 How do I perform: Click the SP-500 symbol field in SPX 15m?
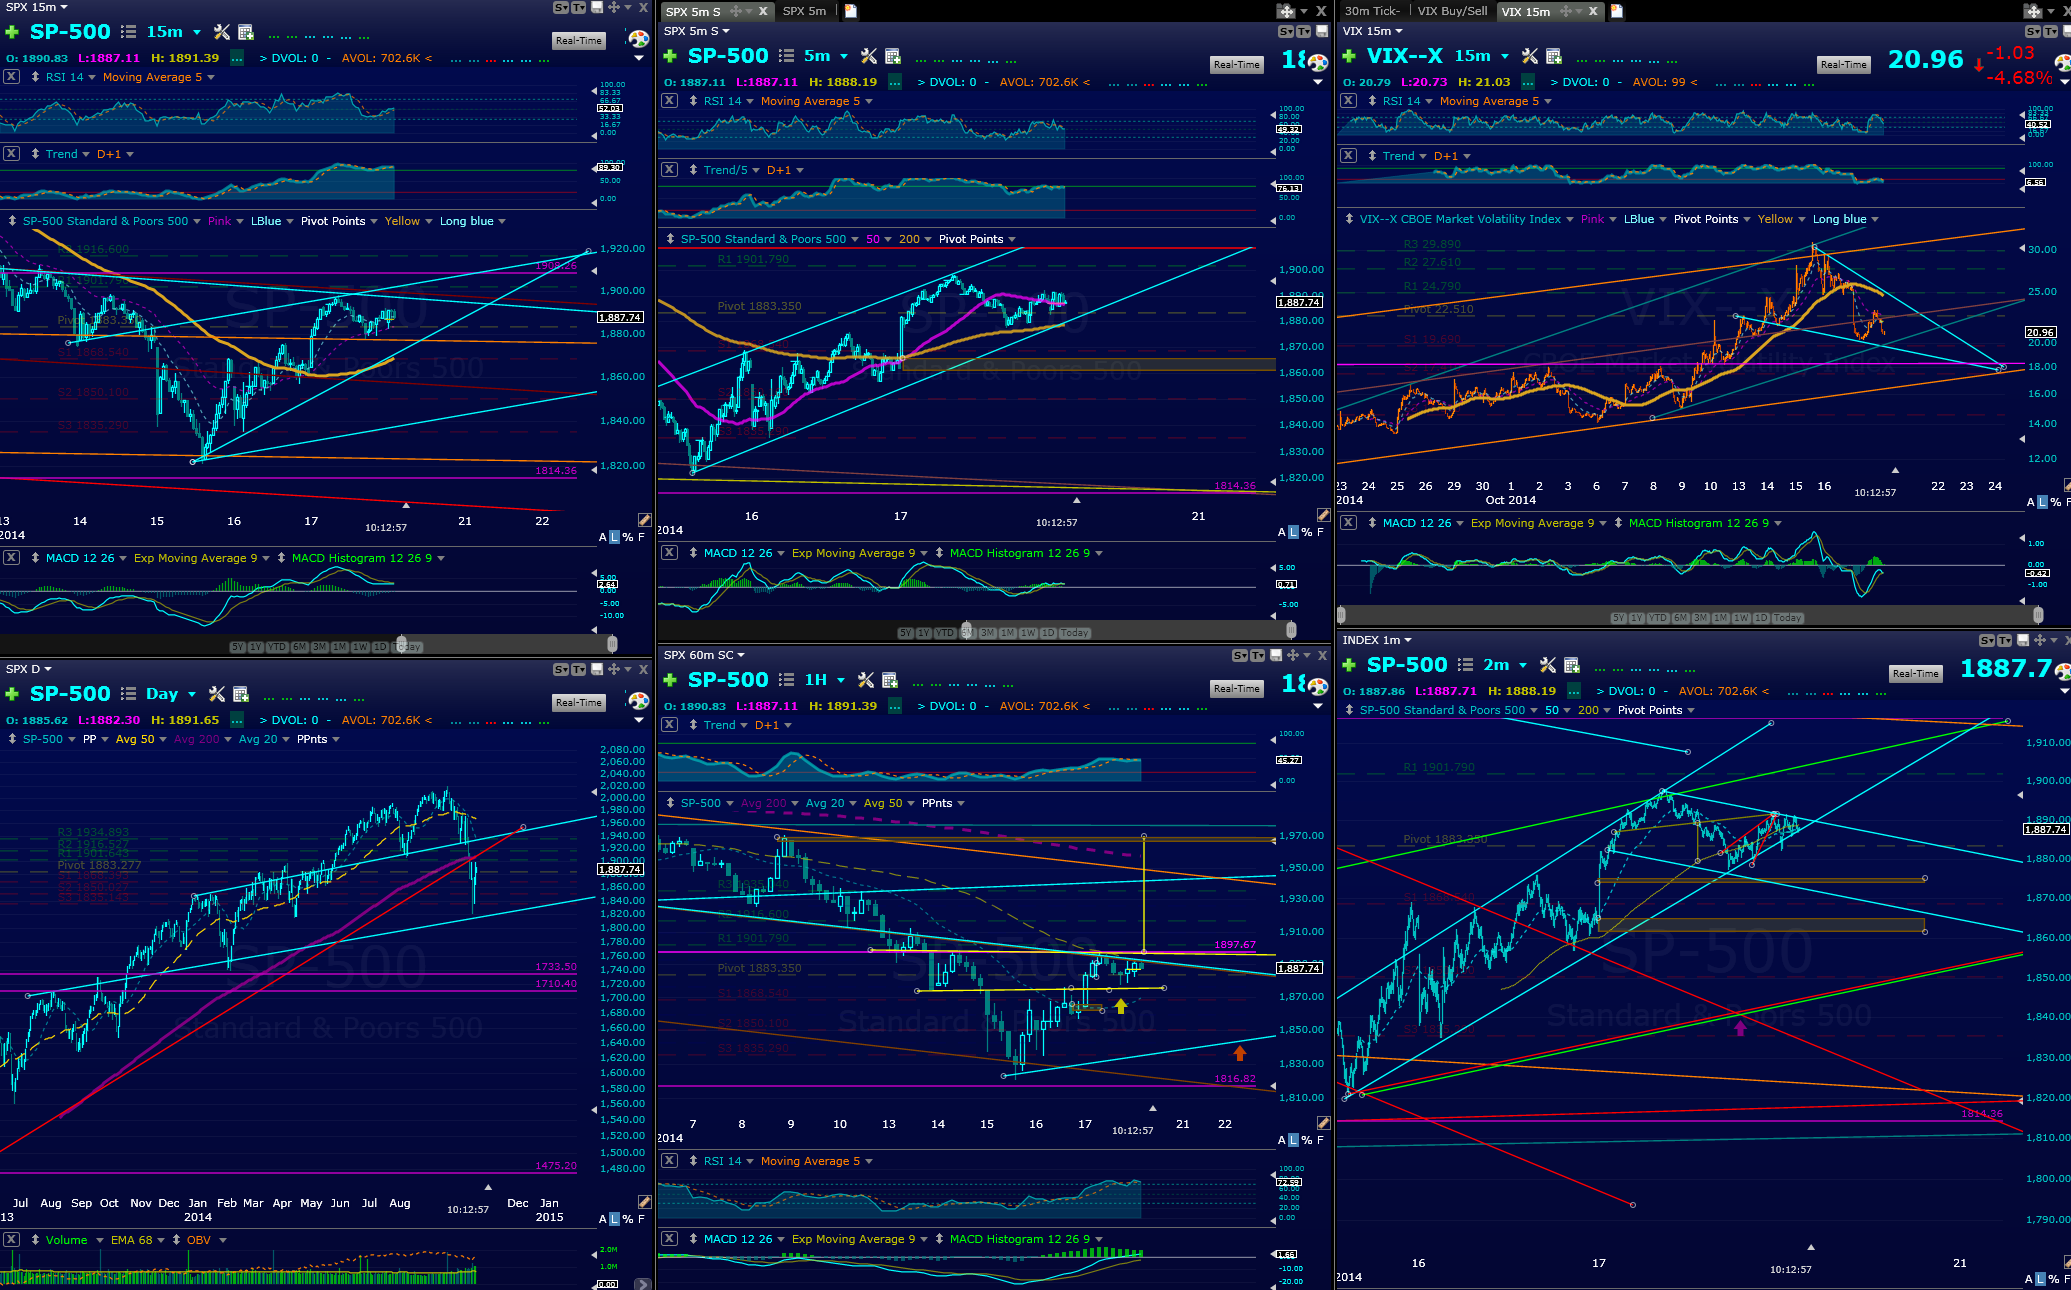(x=70, y=32)
